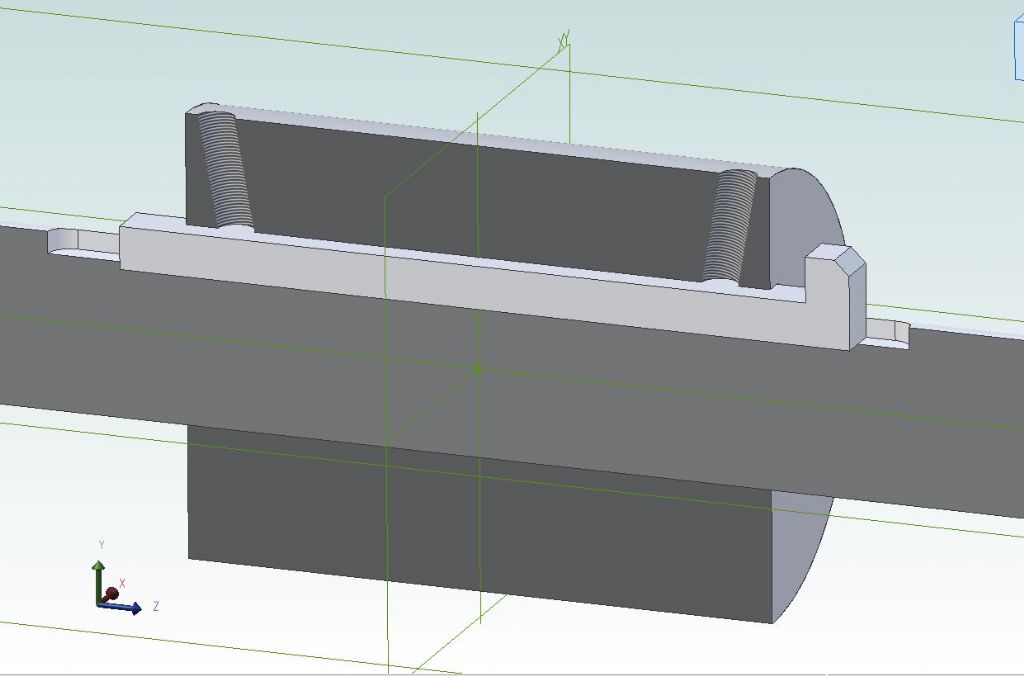
Task: Click the red X axis ball on triad
Action: (112, 594)
